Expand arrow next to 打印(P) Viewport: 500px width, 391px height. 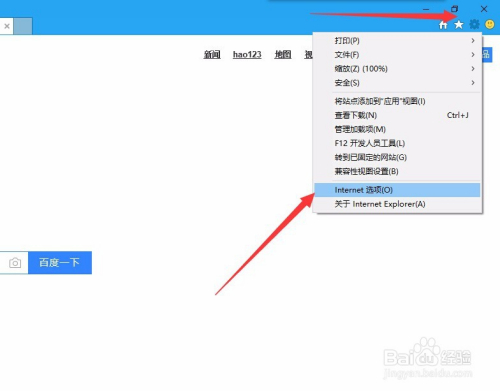pyautogui.click(x=473, y=41)
